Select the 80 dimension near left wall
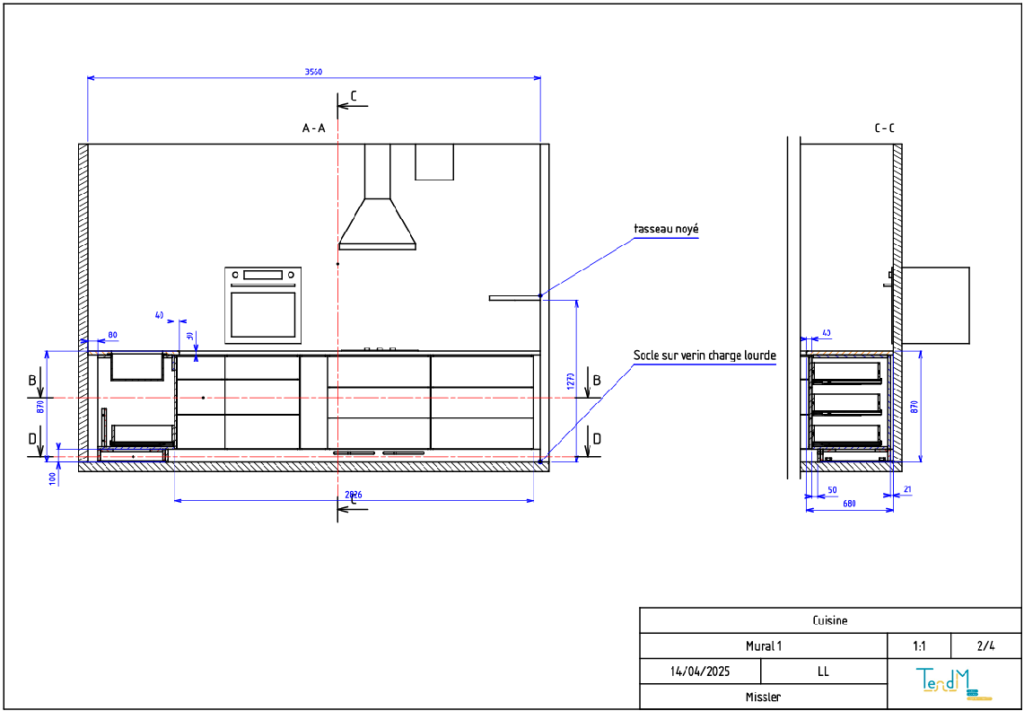The image size is (1024, 711). 112,335
